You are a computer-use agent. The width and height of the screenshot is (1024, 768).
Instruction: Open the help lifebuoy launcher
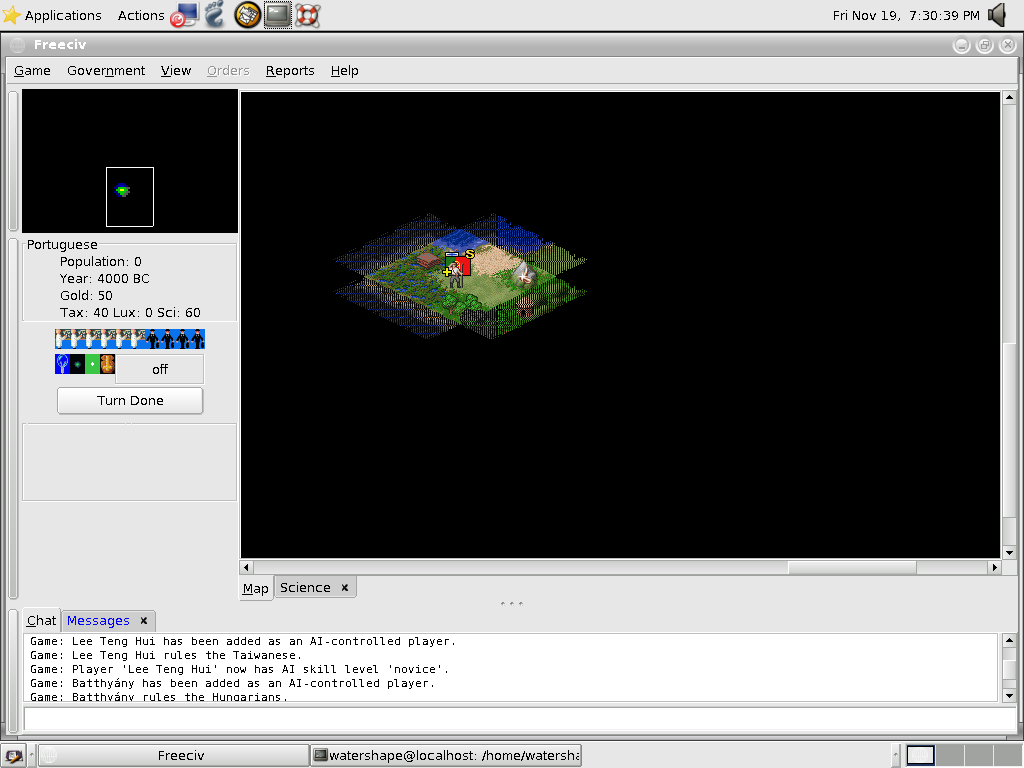pos(308,15)
